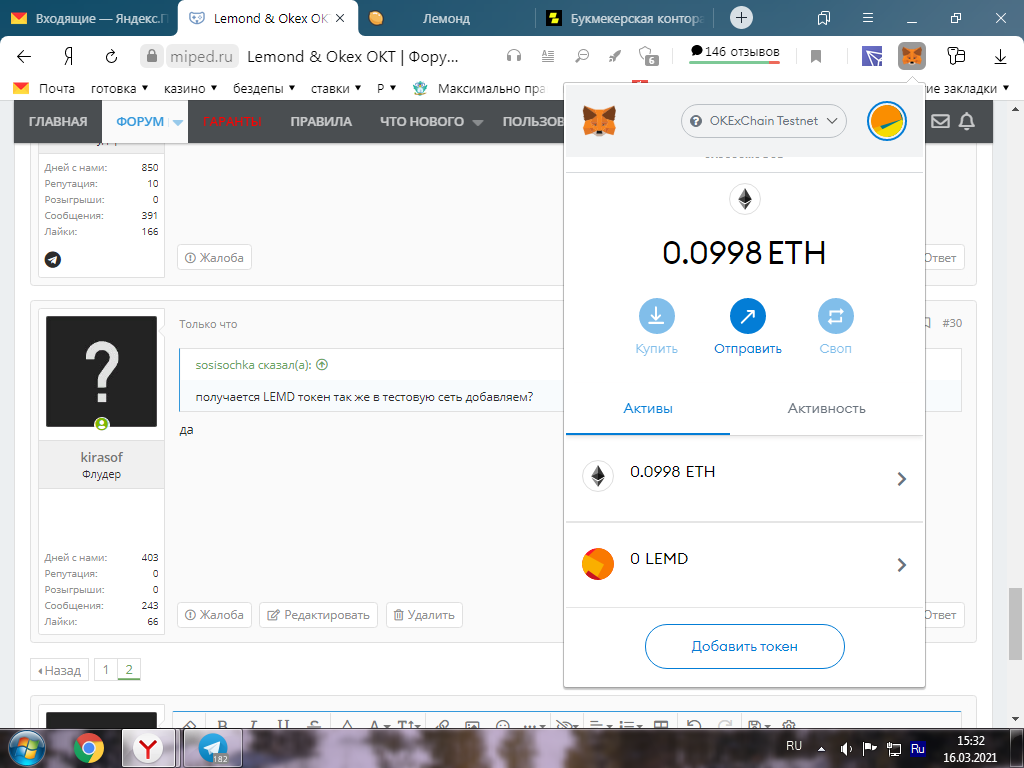Click the headphones read-aloud icon
Image resolution: width=1024 pixels, height=768 pixels.
pos(514,56)
